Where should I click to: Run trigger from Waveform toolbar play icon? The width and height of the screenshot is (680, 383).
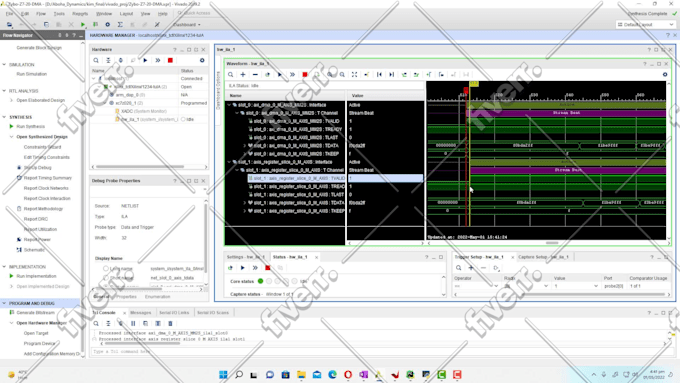pos(280,75)
